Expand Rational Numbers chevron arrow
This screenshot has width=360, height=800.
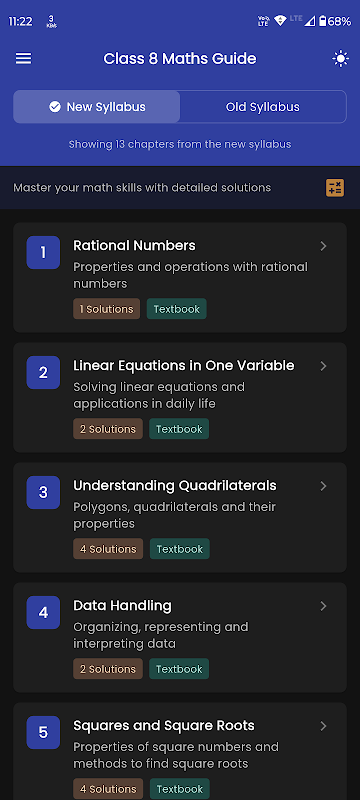pyautogui.click(x=323, y=246)
